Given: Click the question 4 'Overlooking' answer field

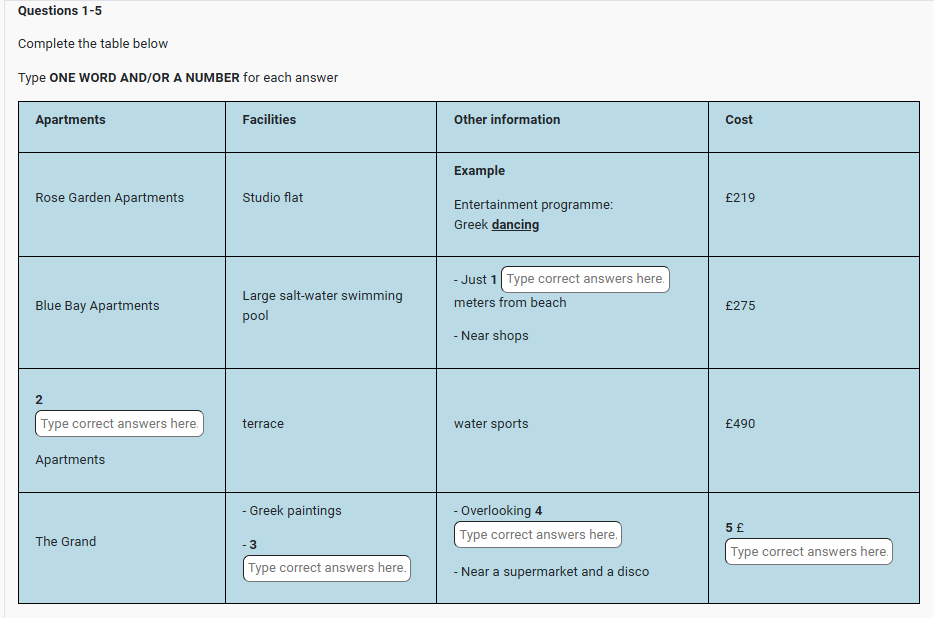Looking at the screenshot, I should [537, 535].
